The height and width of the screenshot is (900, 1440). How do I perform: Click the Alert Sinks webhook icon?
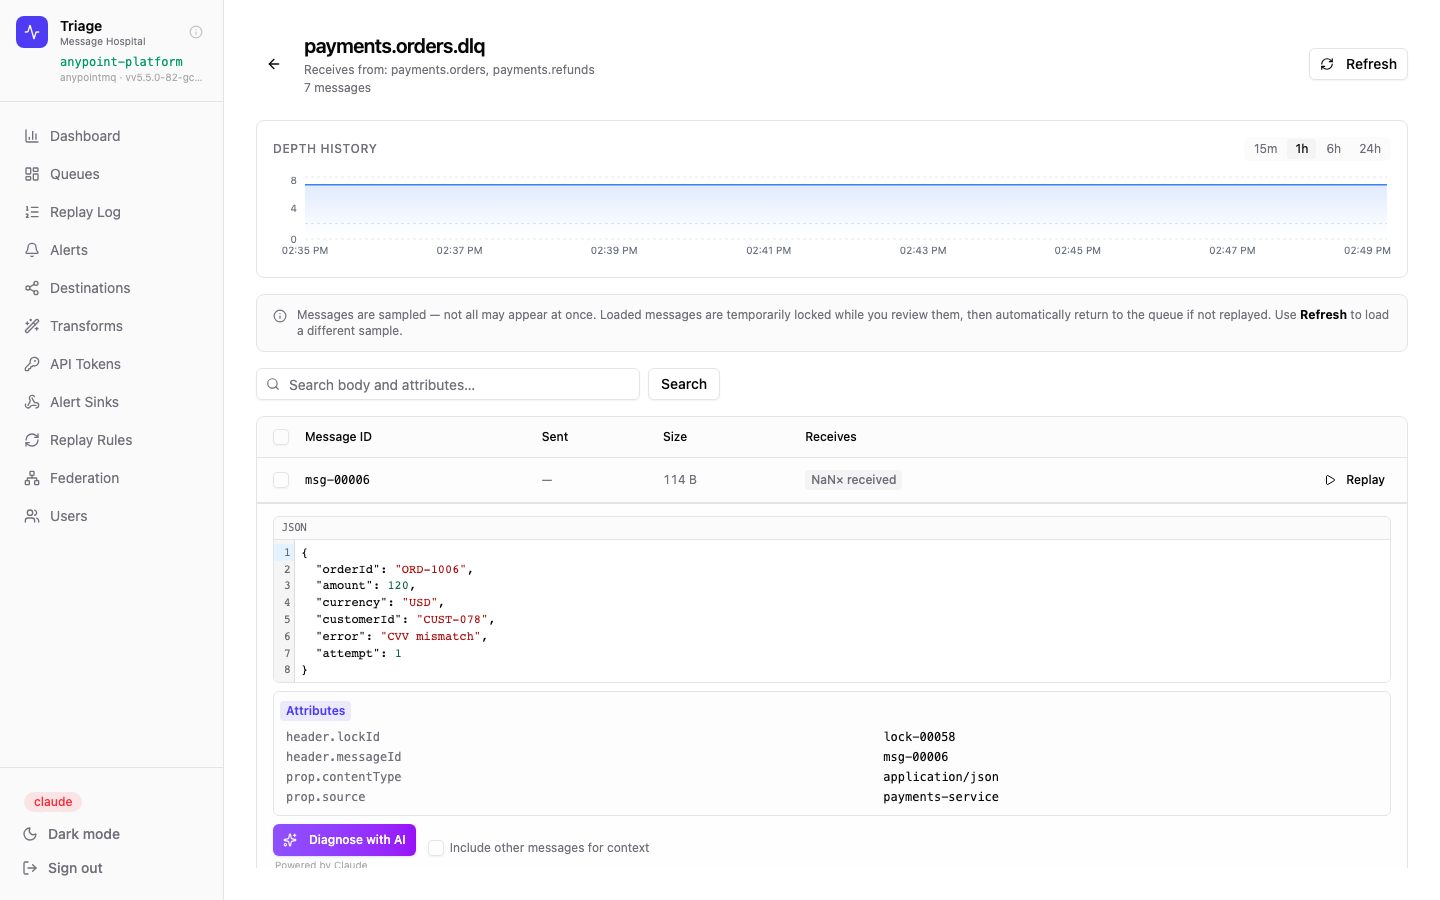click(x=32, y=402)
